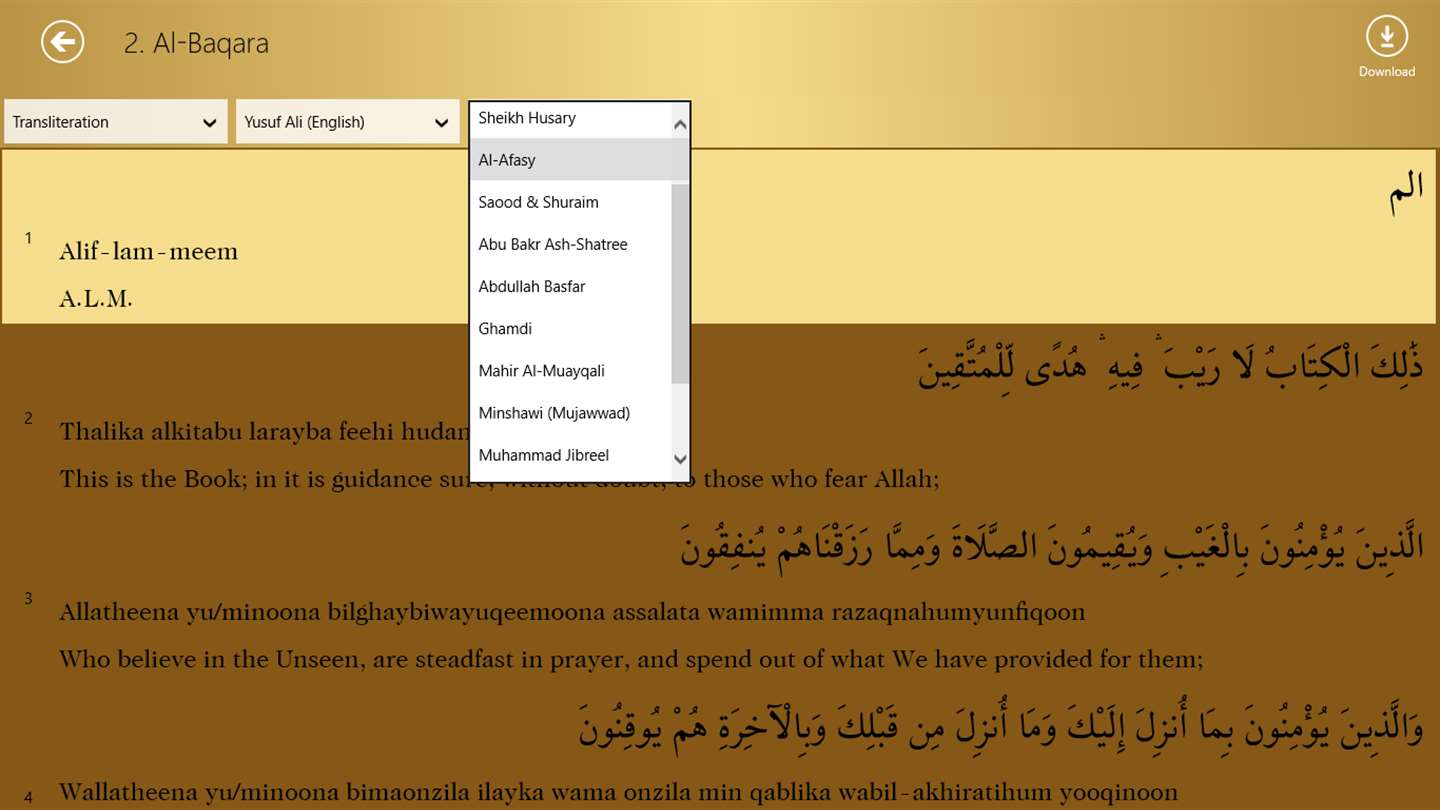Select Mahir Al-Muayqali reciter
Viewport: 1440px width, 810px height.
tap(570, 371)
